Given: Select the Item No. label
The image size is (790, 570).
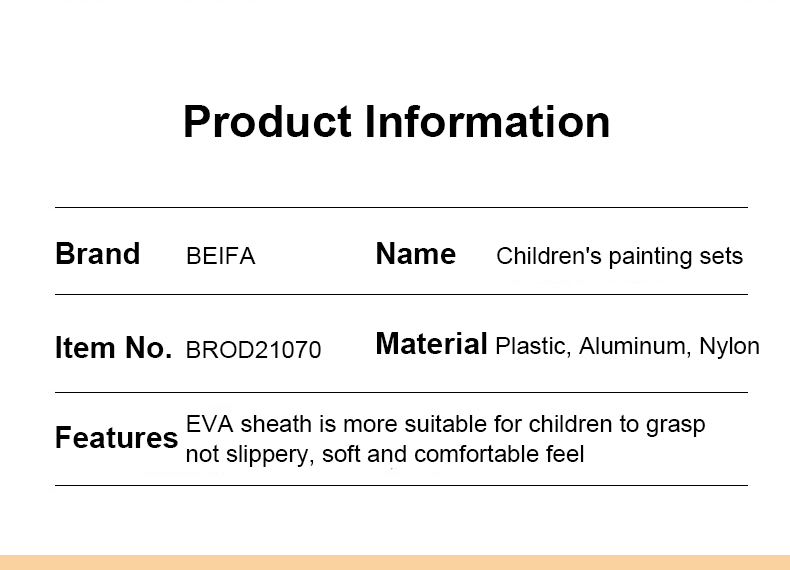Looking at the screenshot, I should point(113,348).
